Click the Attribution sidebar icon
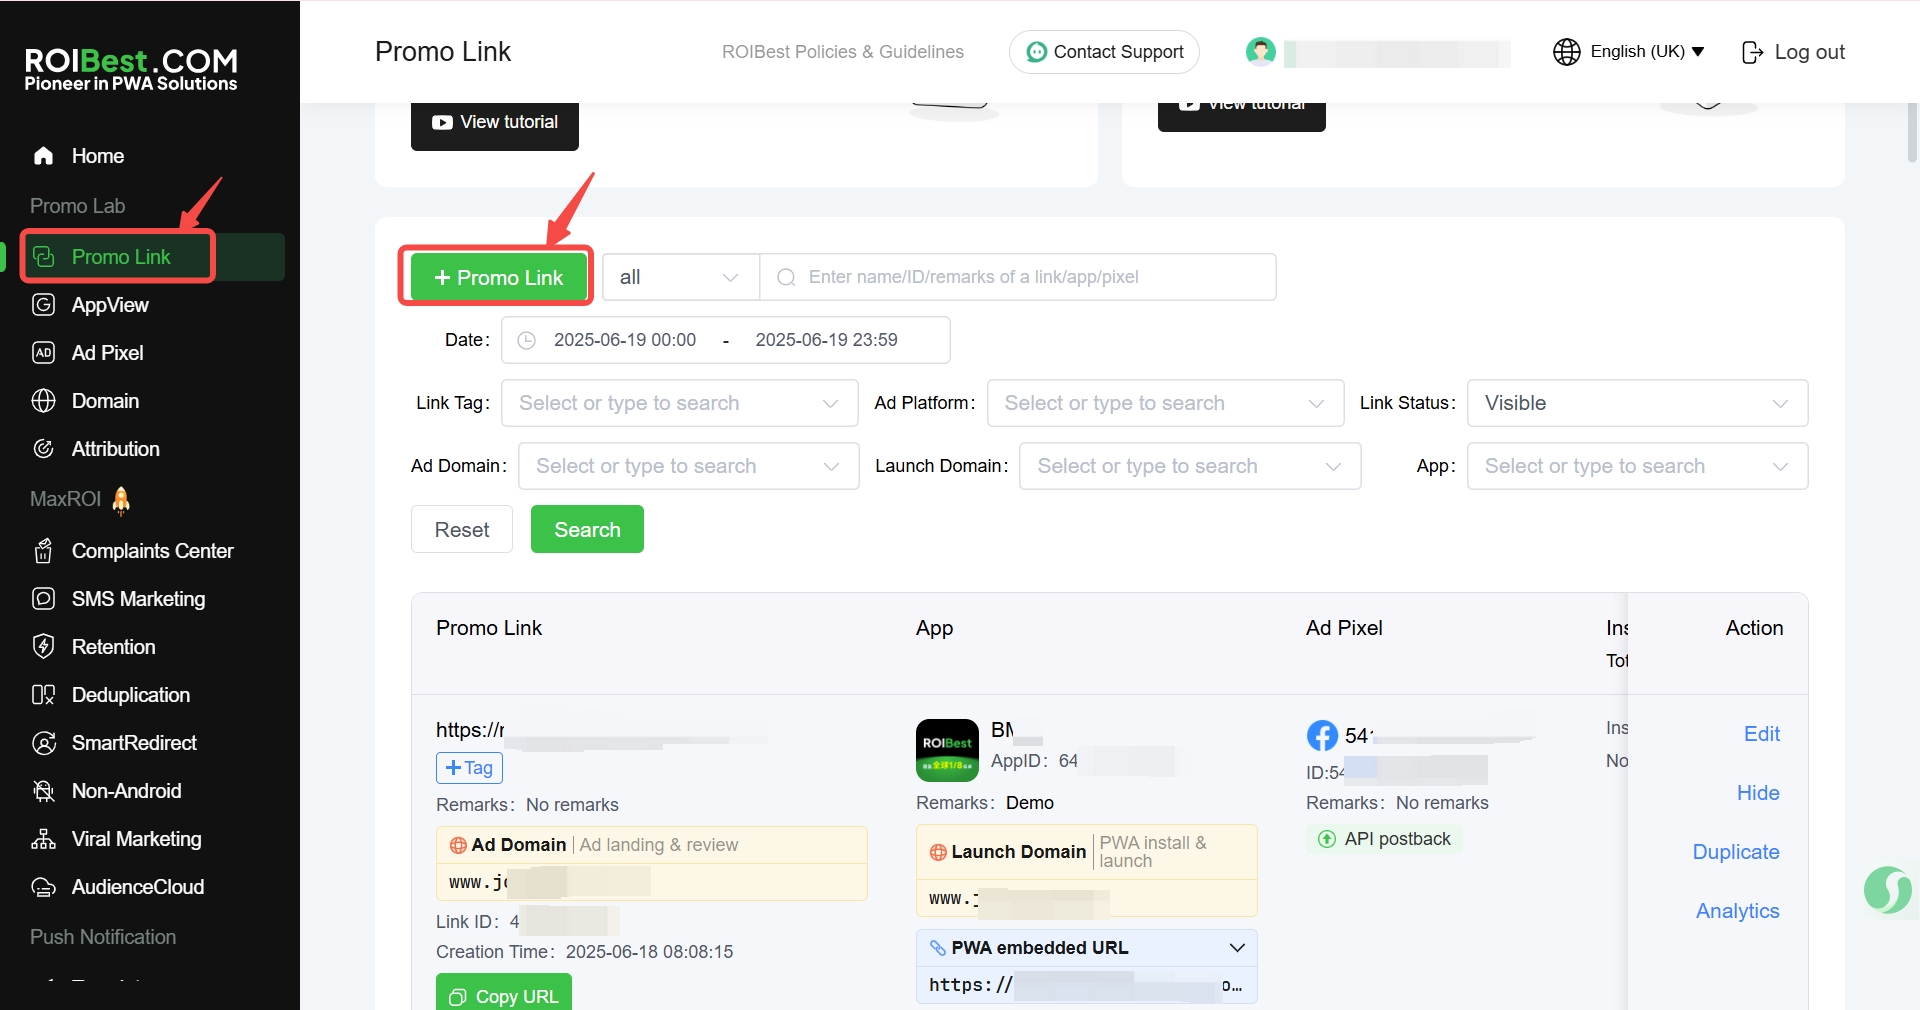This screenshot has width=1920, height=1010. [43, 449]
